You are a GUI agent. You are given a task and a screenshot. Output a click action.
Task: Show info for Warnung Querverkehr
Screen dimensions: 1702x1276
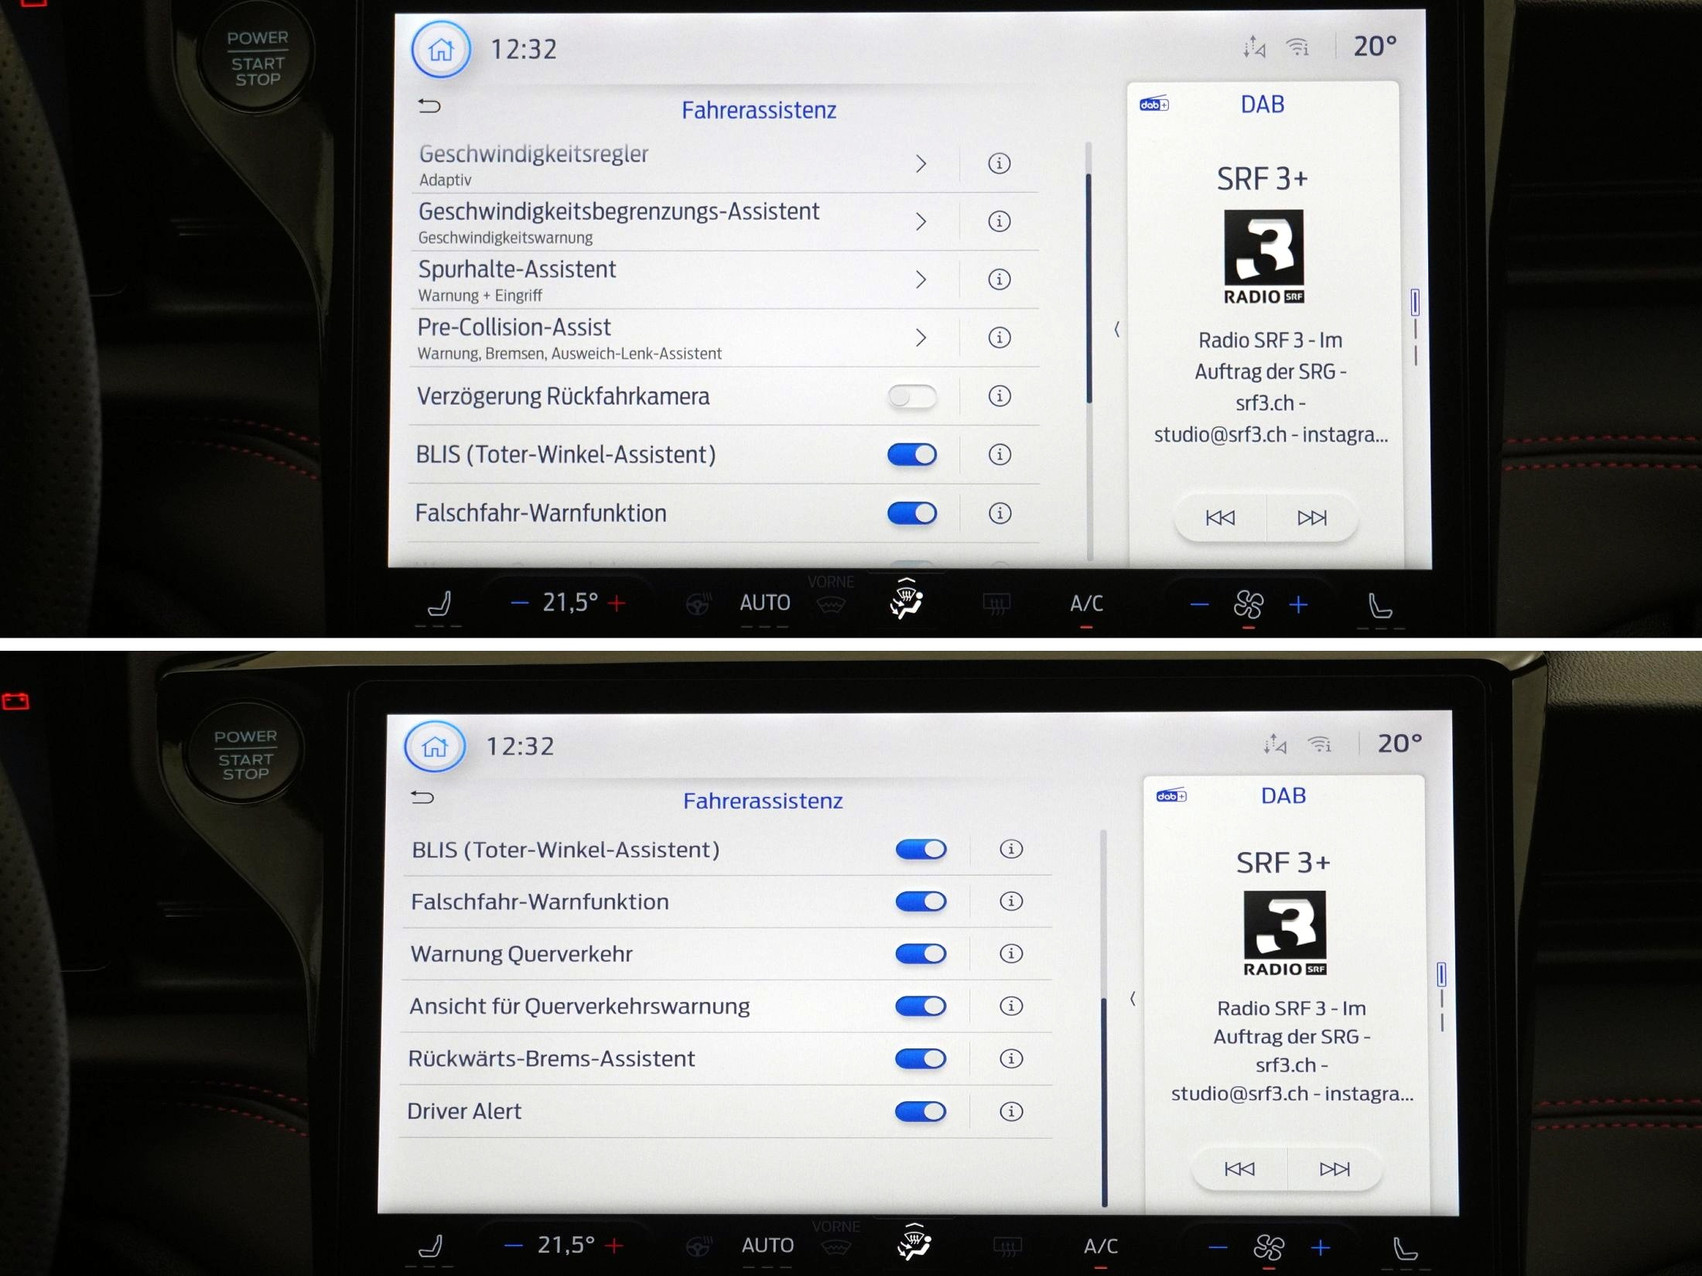tap(1011, 953)
